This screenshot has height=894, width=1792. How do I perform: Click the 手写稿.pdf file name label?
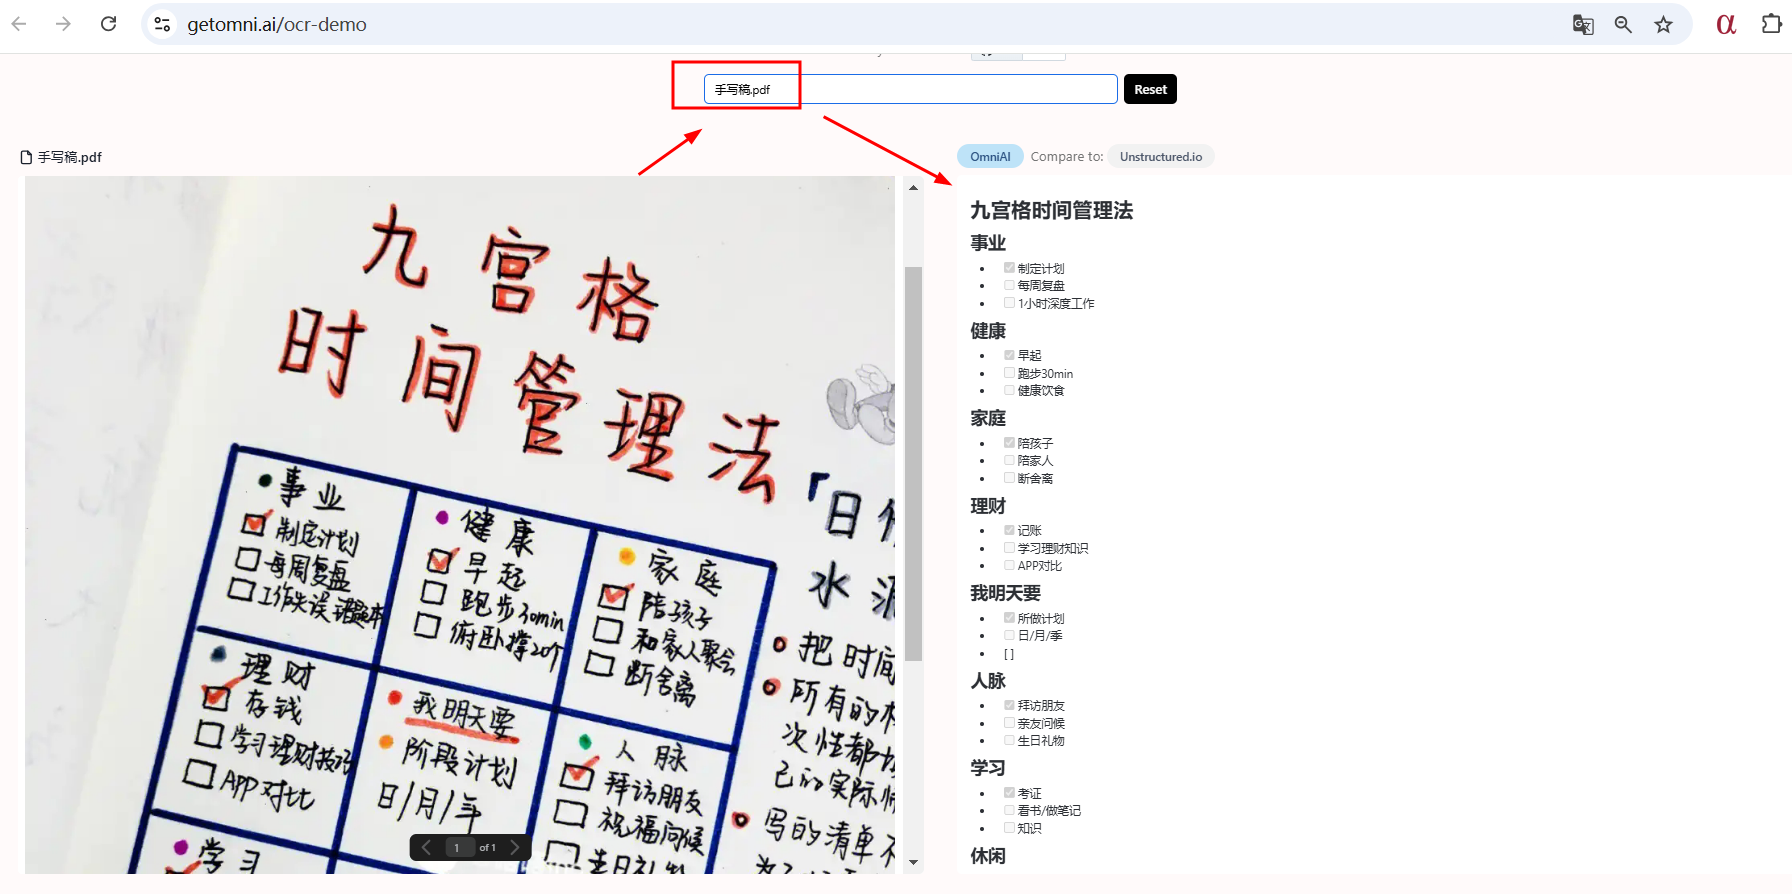point(70,157)
